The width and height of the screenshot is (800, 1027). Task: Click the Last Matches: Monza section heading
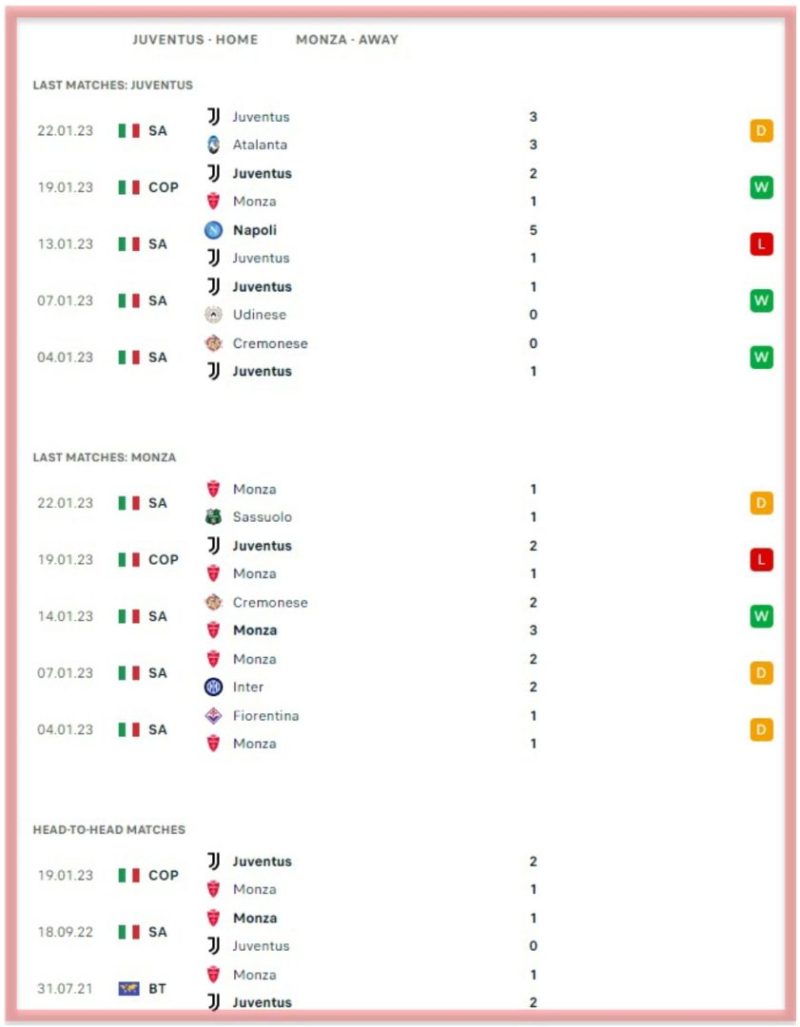(104, 457)
